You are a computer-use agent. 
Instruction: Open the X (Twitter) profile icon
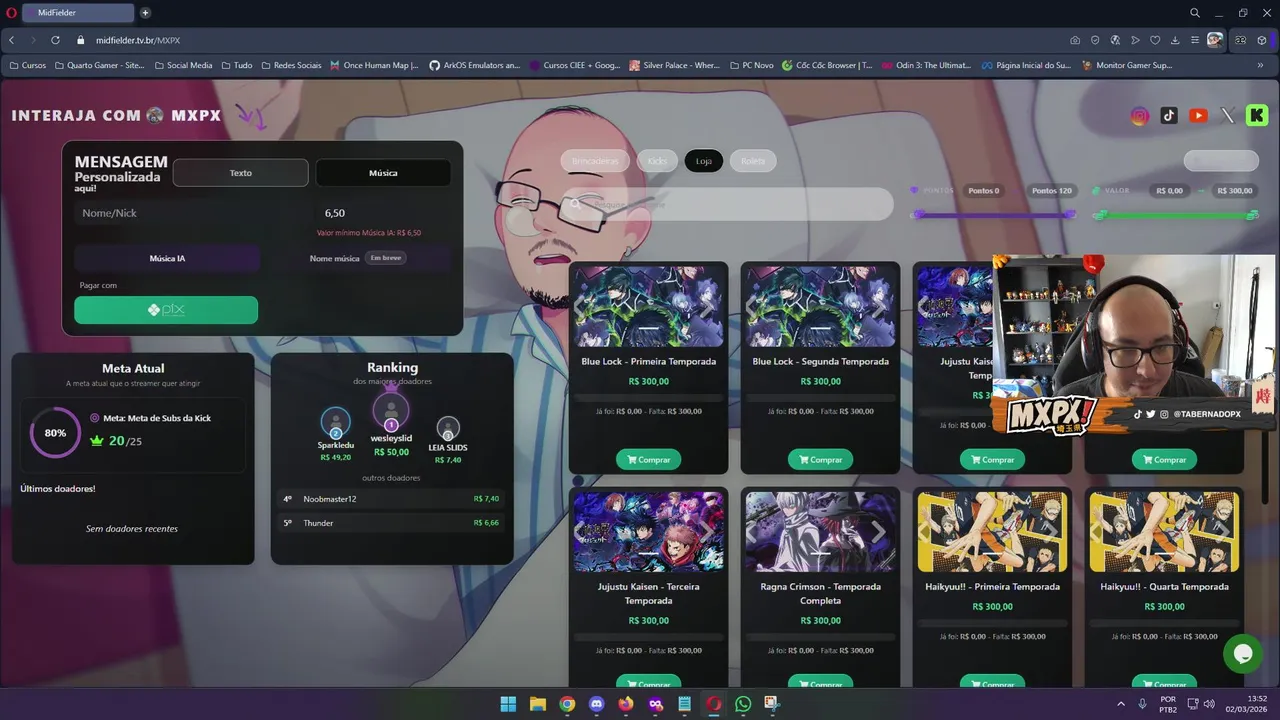coord(1228,116)
